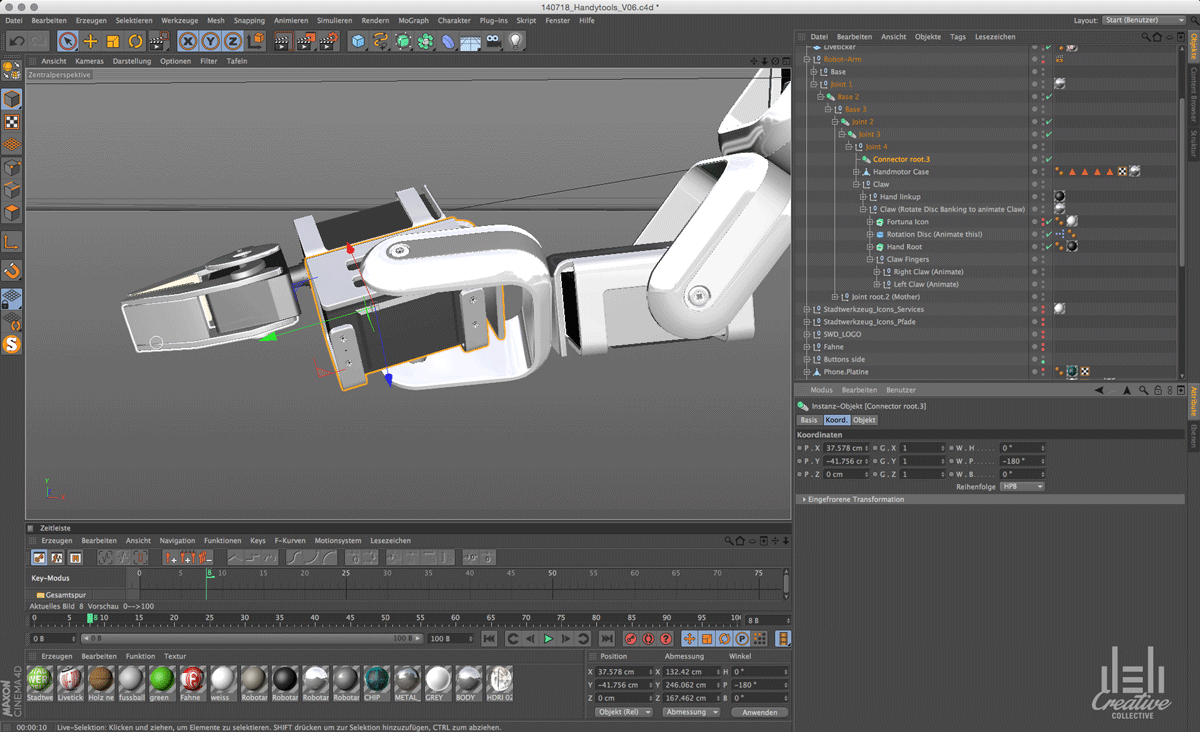The height and width of the screenshot is (732, 1200).
Task: Expand the Right Claw (Animate) node
Action: [x=877, y=272]
